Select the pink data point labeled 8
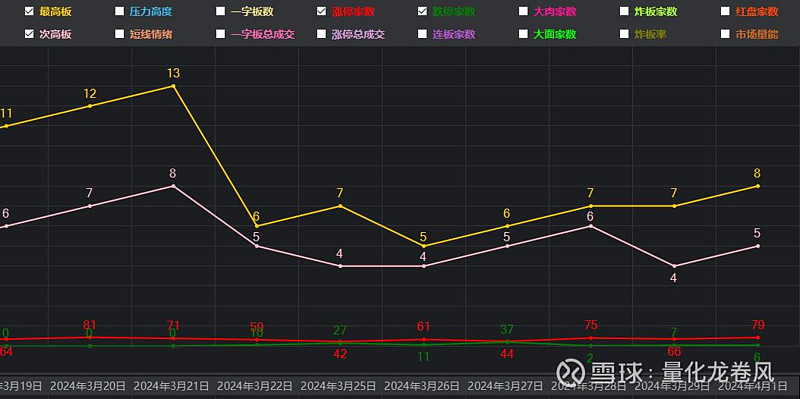Viewport: 800px width, 399px height. pos(173,186)
